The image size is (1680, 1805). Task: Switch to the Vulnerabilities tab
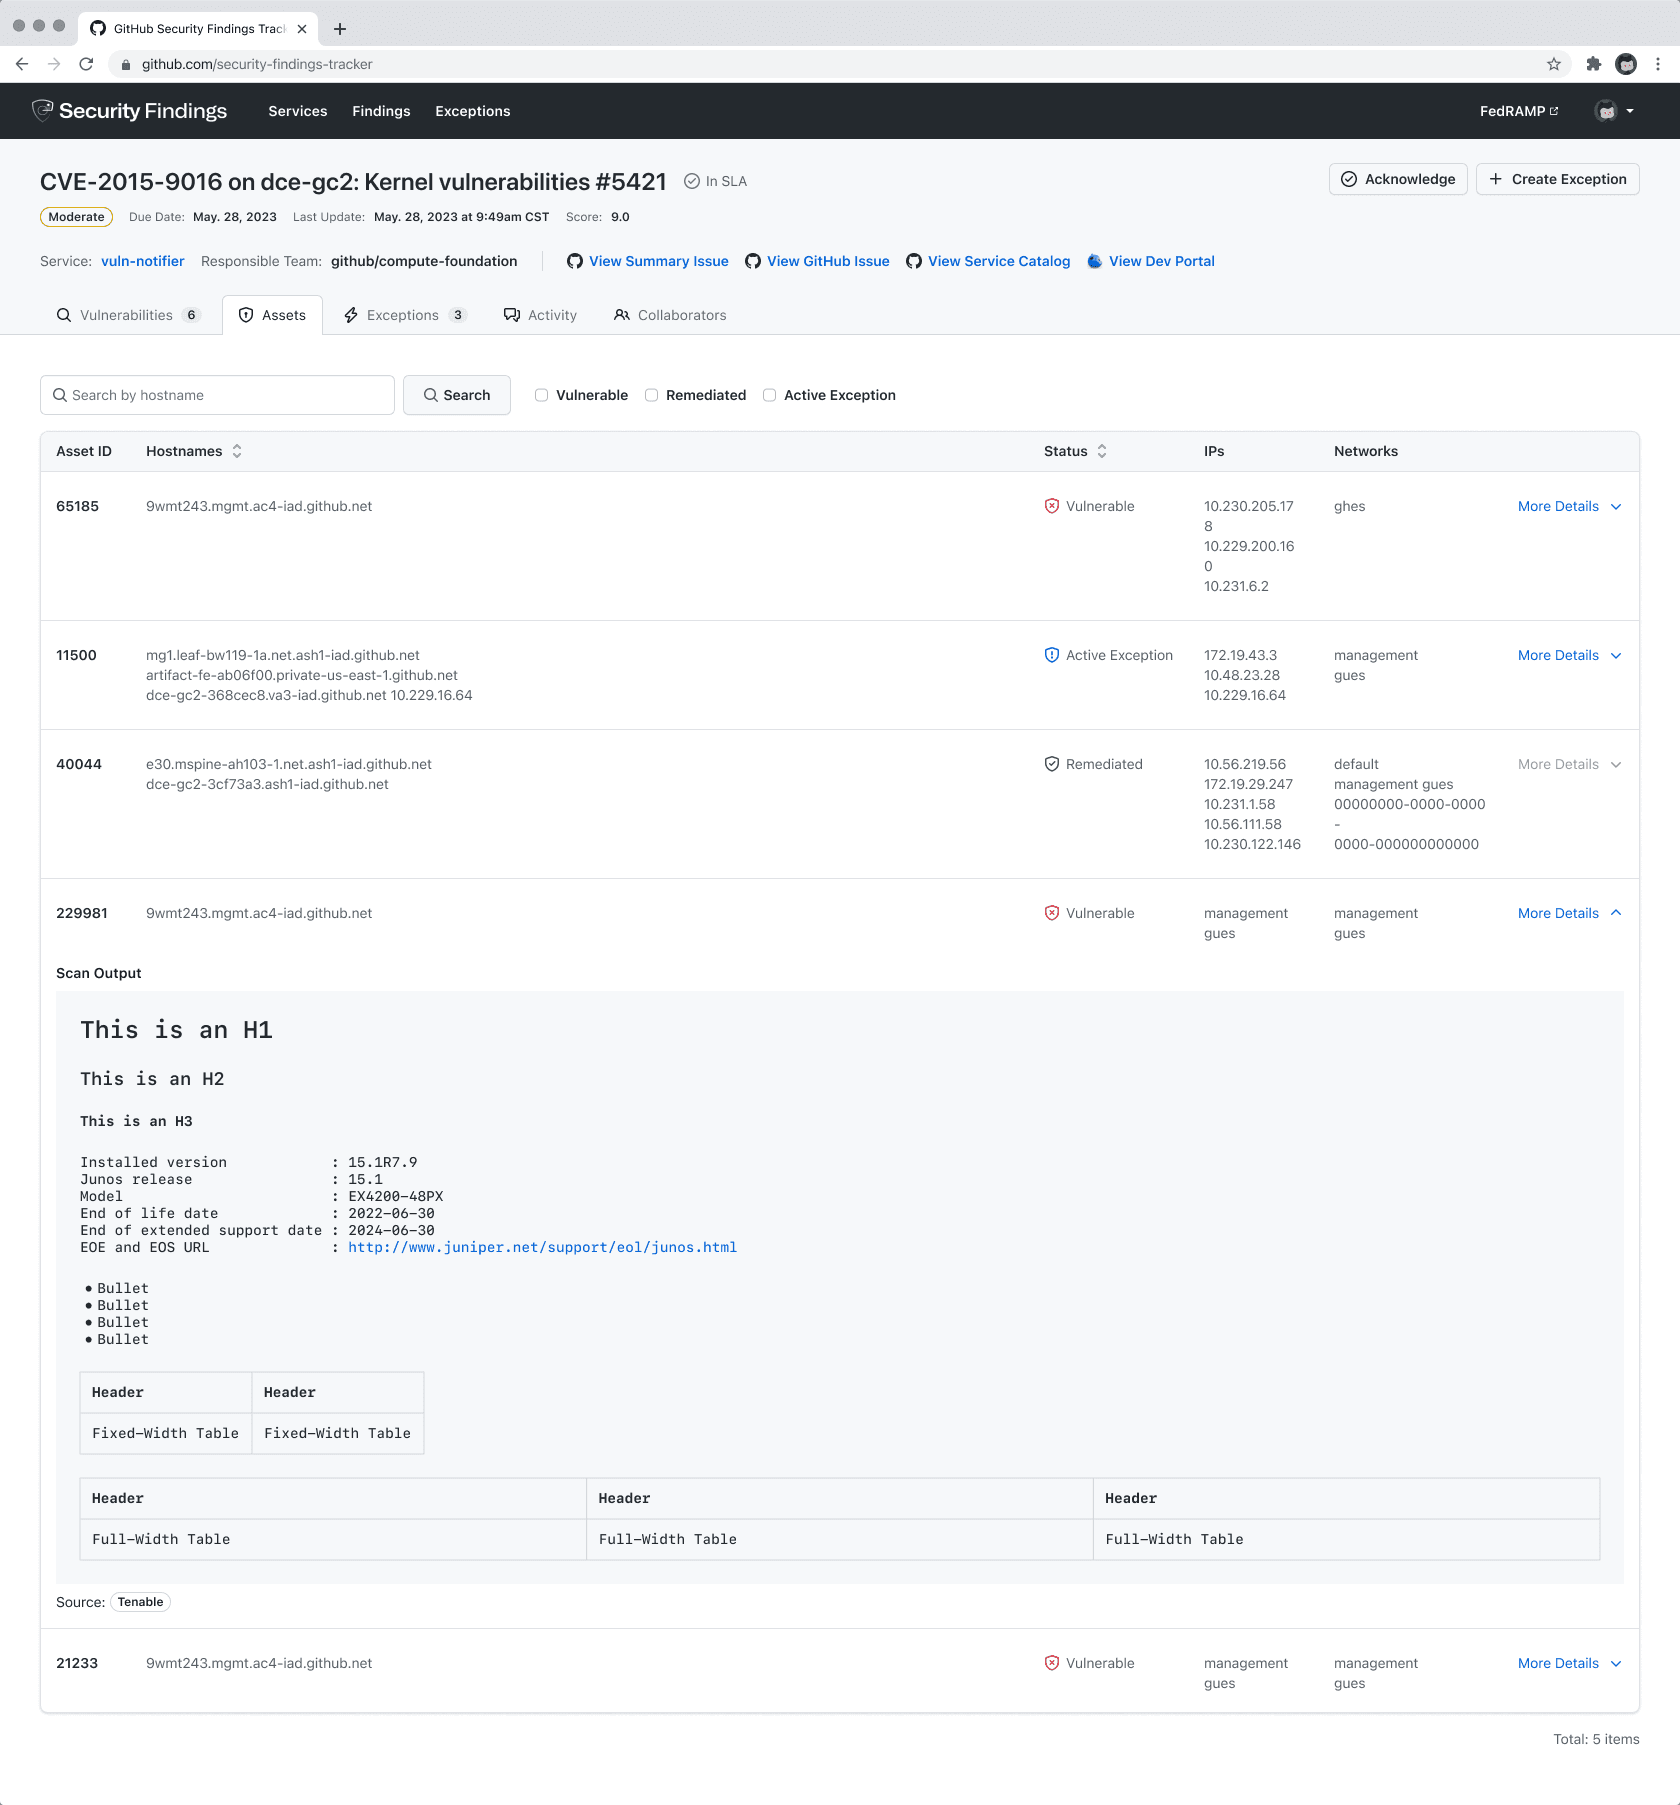click(129, 315)
